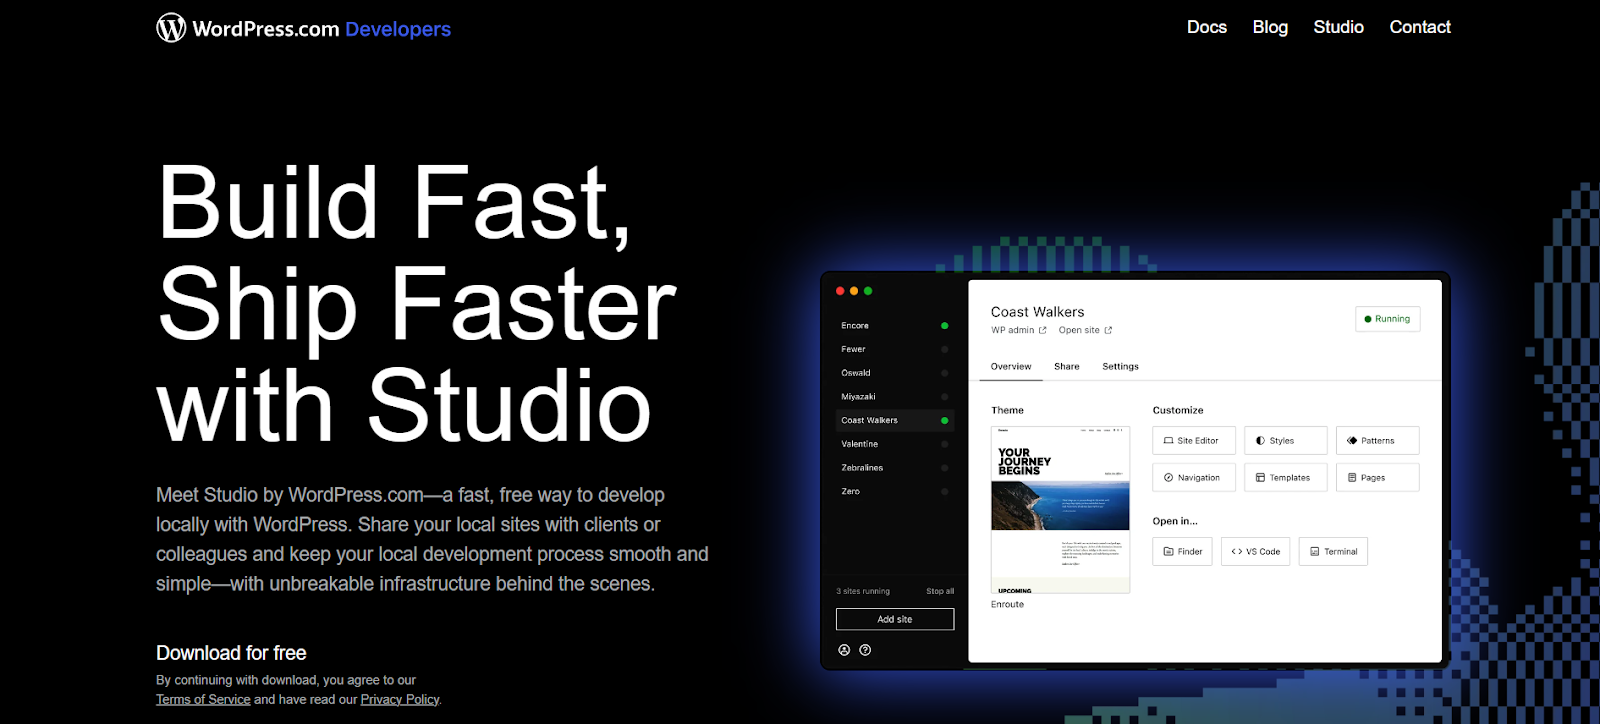Image resolution: width=1600 pixels, height=724 pixels.
Task: Select the Fewer site in sidebar
Action: click(895, 349)
